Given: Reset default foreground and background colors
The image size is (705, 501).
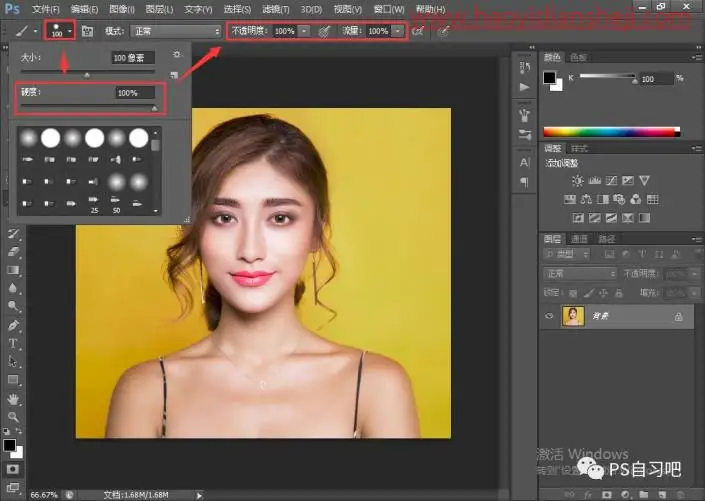Looking at the screenshot, I should (x=6, y=431).
